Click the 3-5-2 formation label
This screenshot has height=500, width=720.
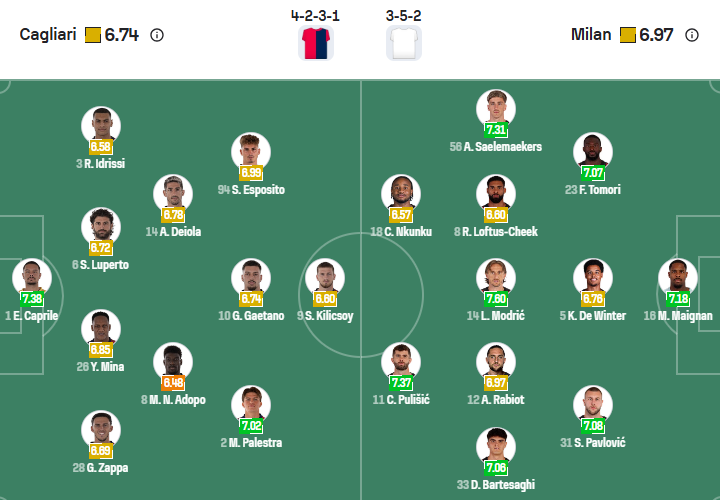click(x=404, y=16)
